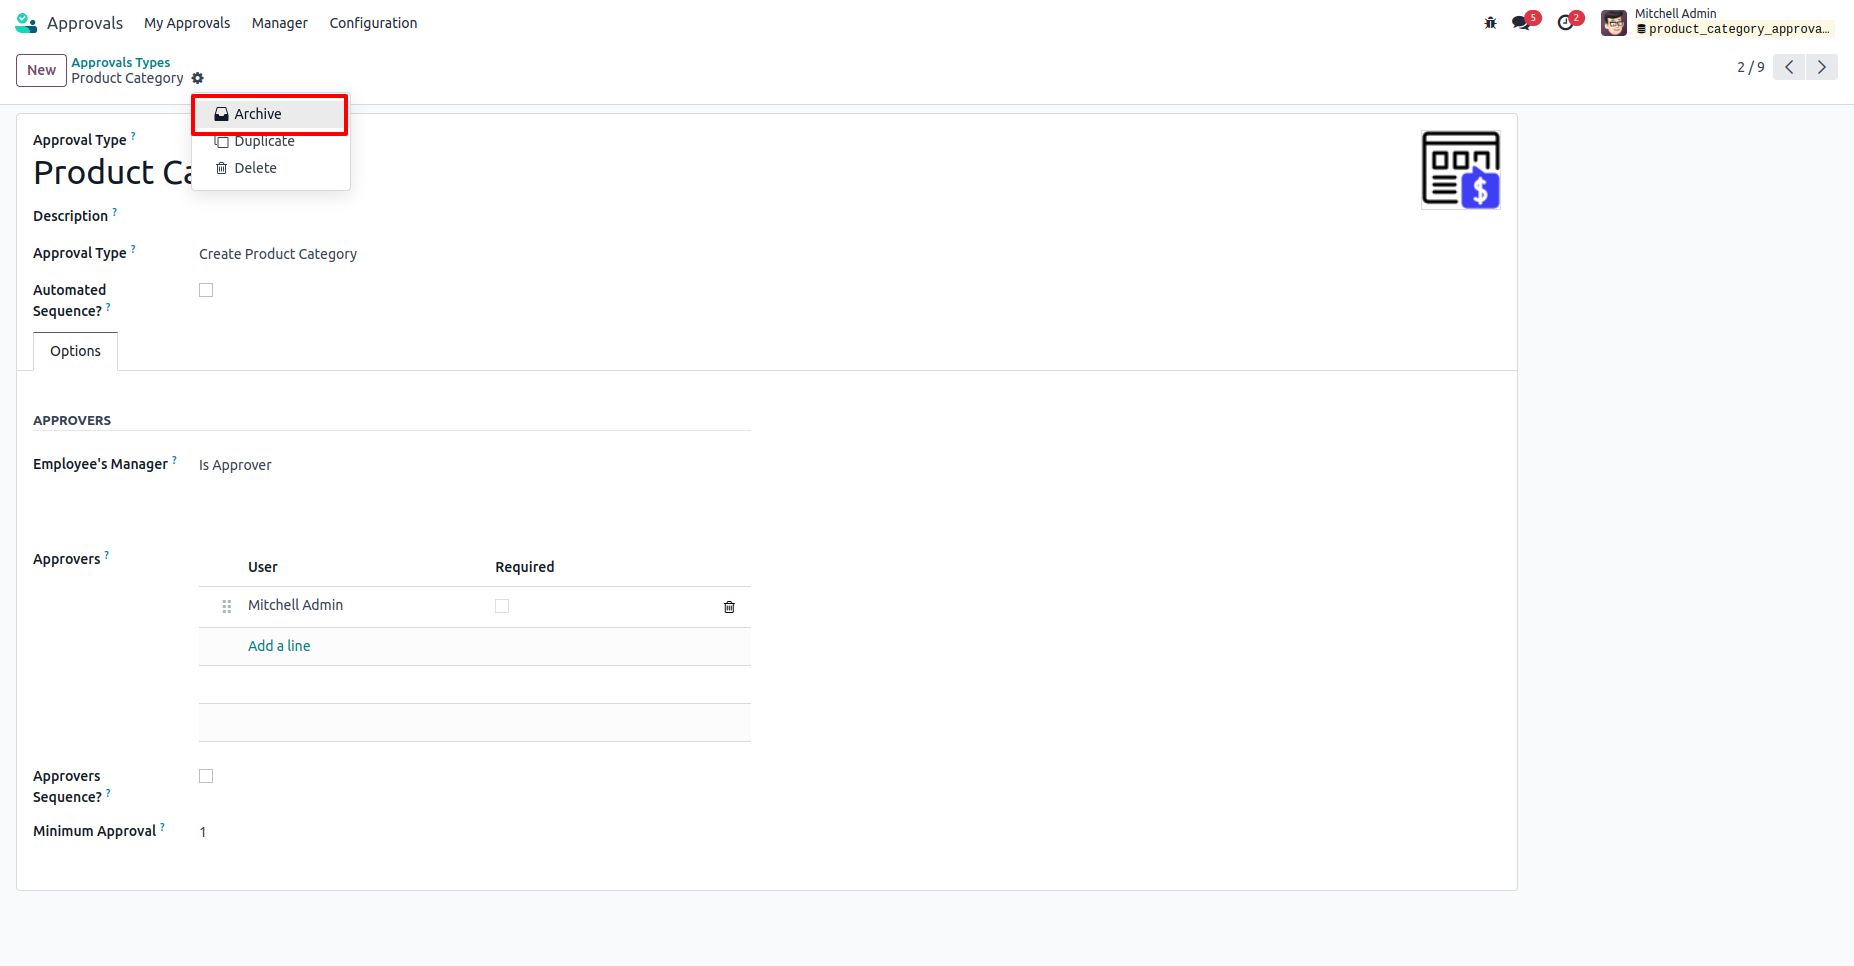Click the Description field
1854x966 pixels.
pos(475,216)
